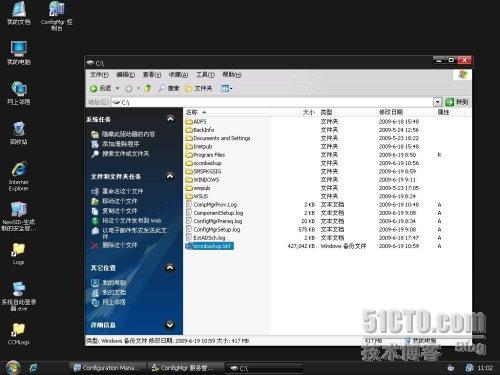
Task: Open the 编辑(E) menu
Action: tap(126, 75)
